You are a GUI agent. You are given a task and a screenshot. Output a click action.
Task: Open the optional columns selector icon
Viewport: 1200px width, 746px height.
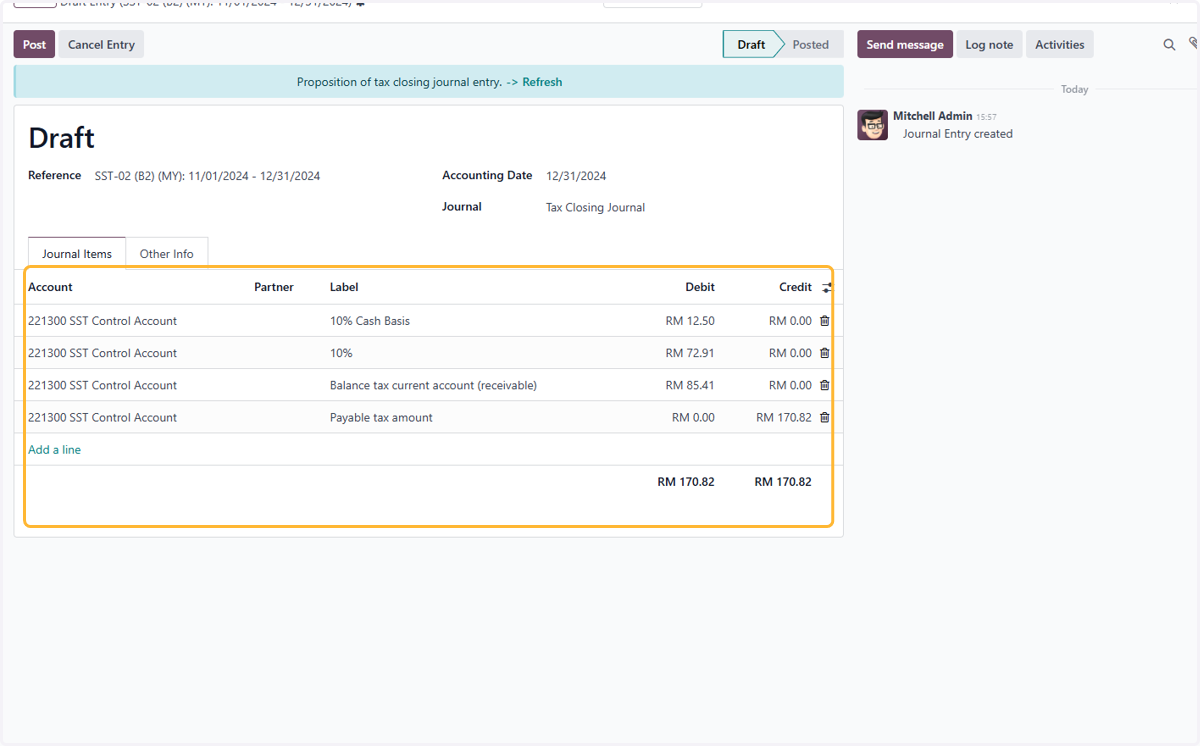827,288
